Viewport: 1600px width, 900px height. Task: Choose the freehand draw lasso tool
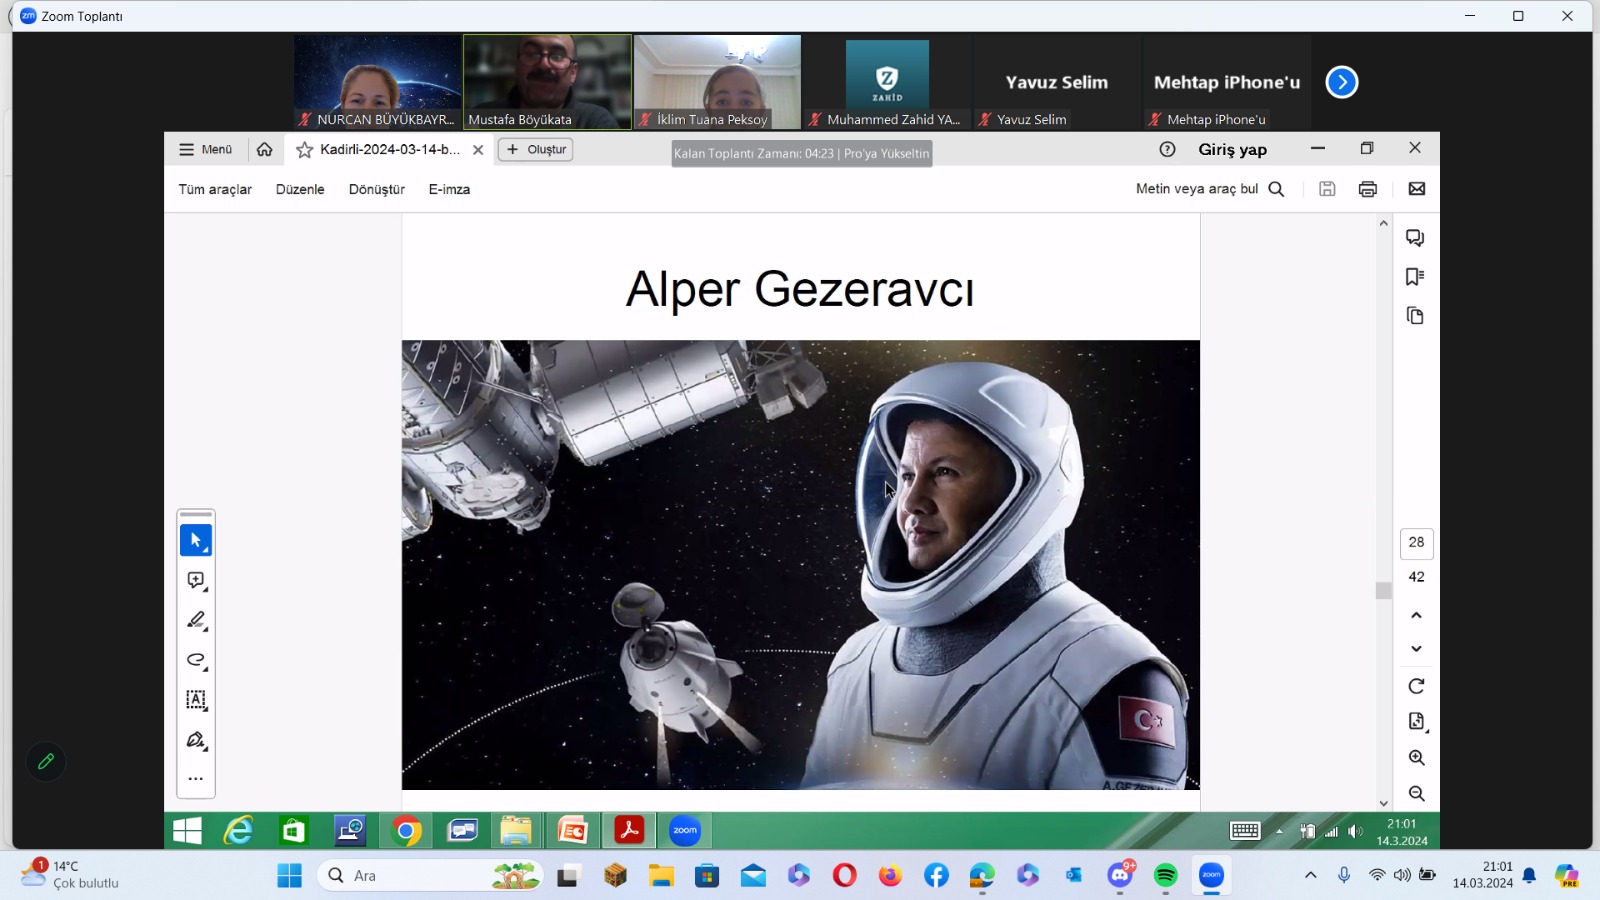point(196,661)
